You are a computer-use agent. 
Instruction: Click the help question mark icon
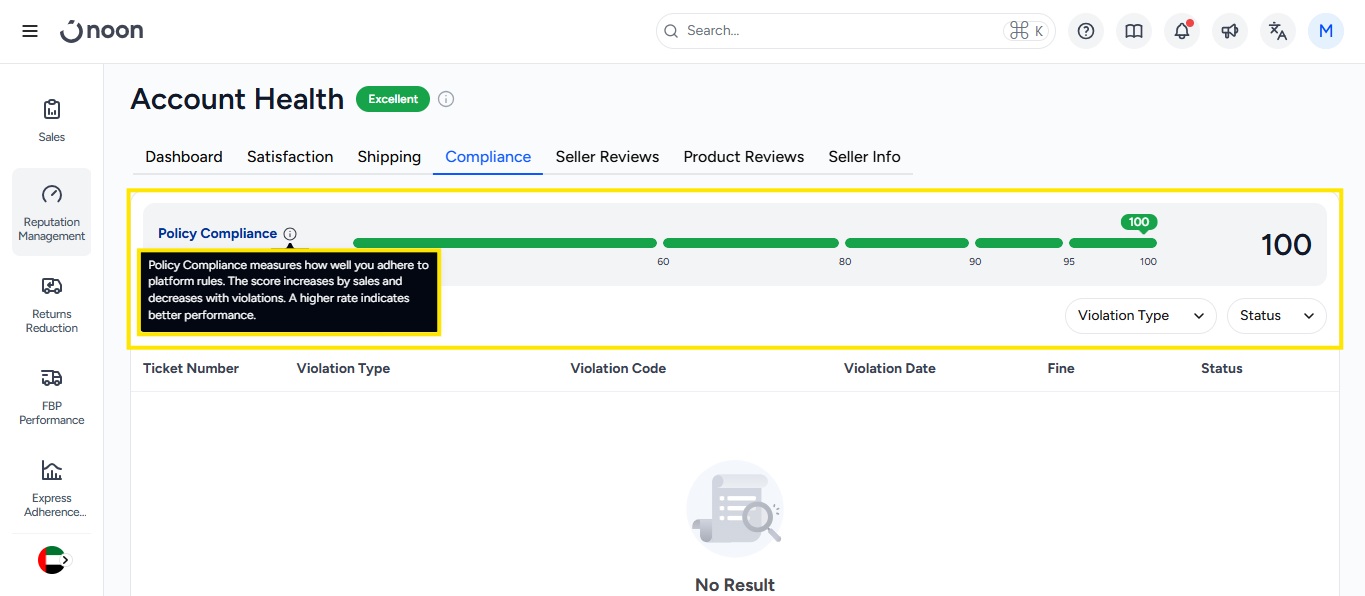1086,31
